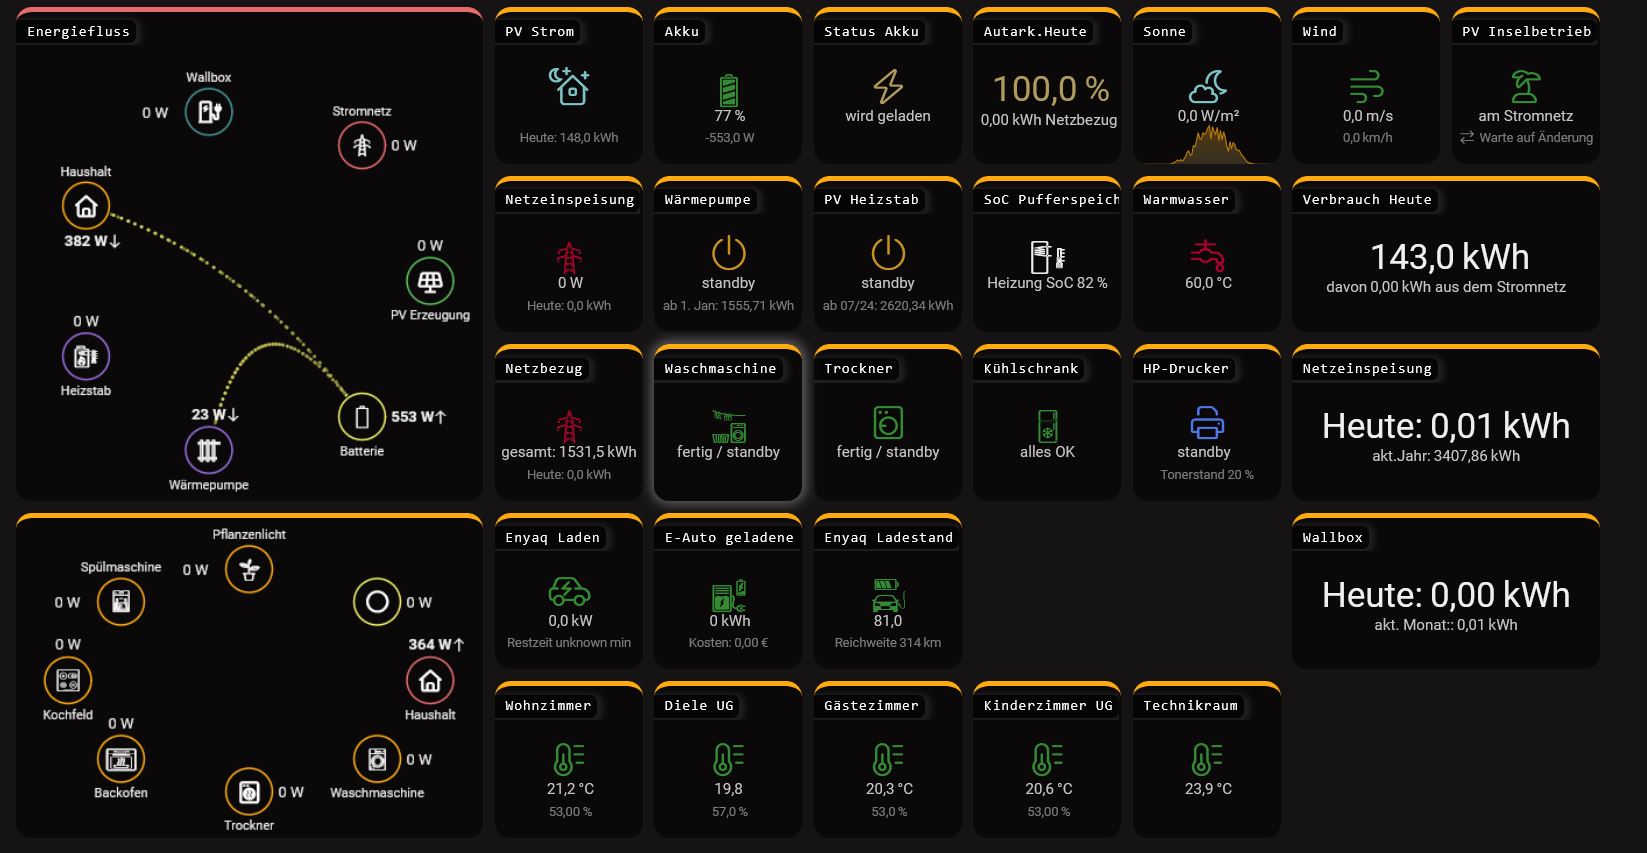Image resolution: width=1647 pixels, height=853 pixels.
Task: Select the PV Inselbetrieb palm island icon
Action: pos(1525,87)
